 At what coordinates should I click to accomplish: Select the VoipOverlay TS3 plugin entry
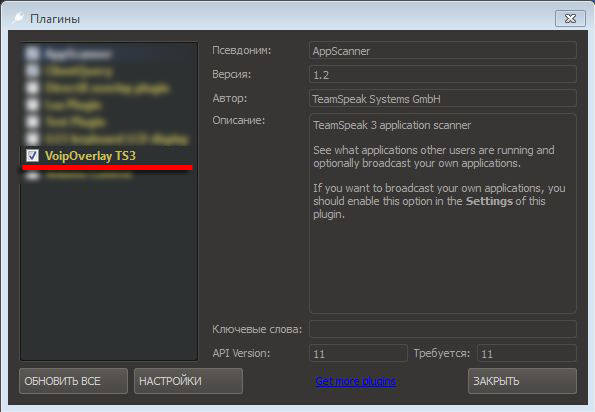pos(90,156)
